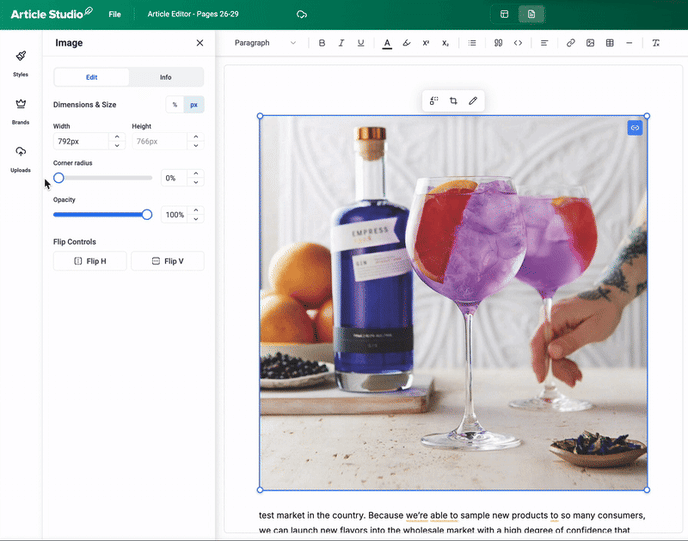Select px as dimension unit
688x541 pixels.
[x=194, y=104]
